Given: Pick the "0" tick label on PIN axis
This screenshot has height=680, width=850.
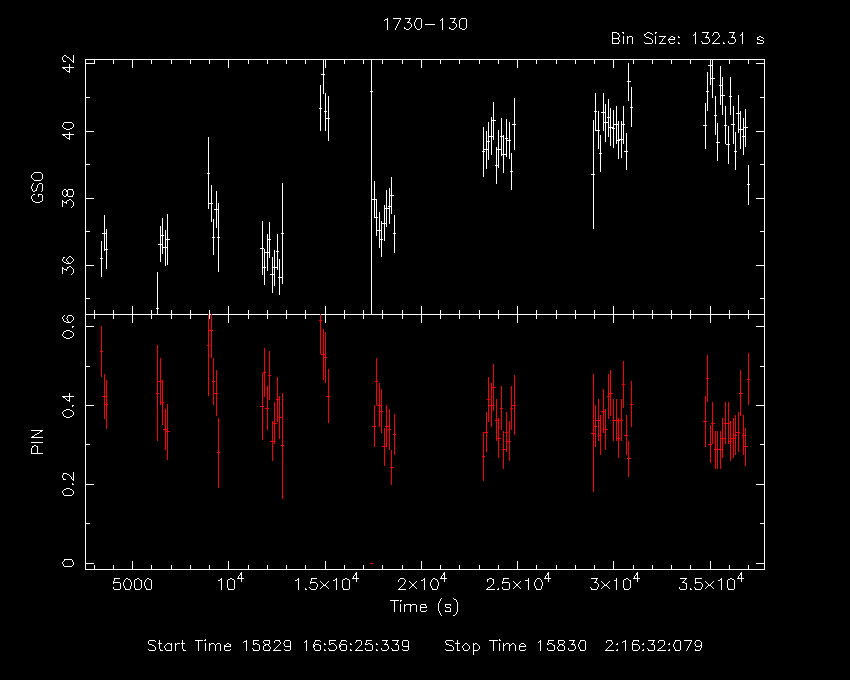Looking at the screenshot, I should [68, 563].
